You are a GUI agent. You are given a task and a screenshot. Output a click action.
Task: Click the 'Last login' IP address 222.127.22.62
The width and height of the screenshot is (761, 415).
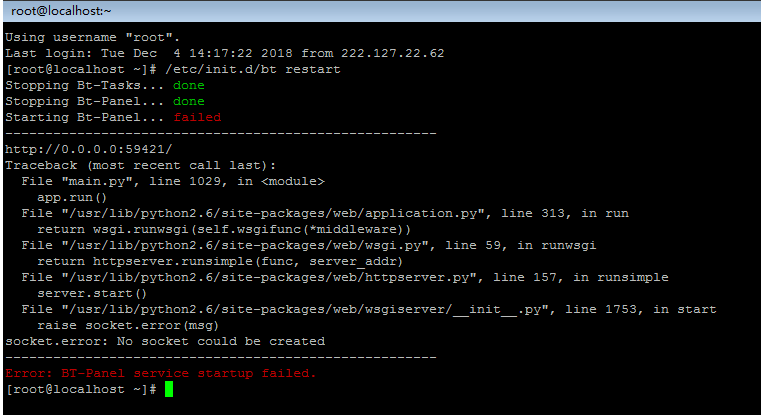click(x=393, y=53)
